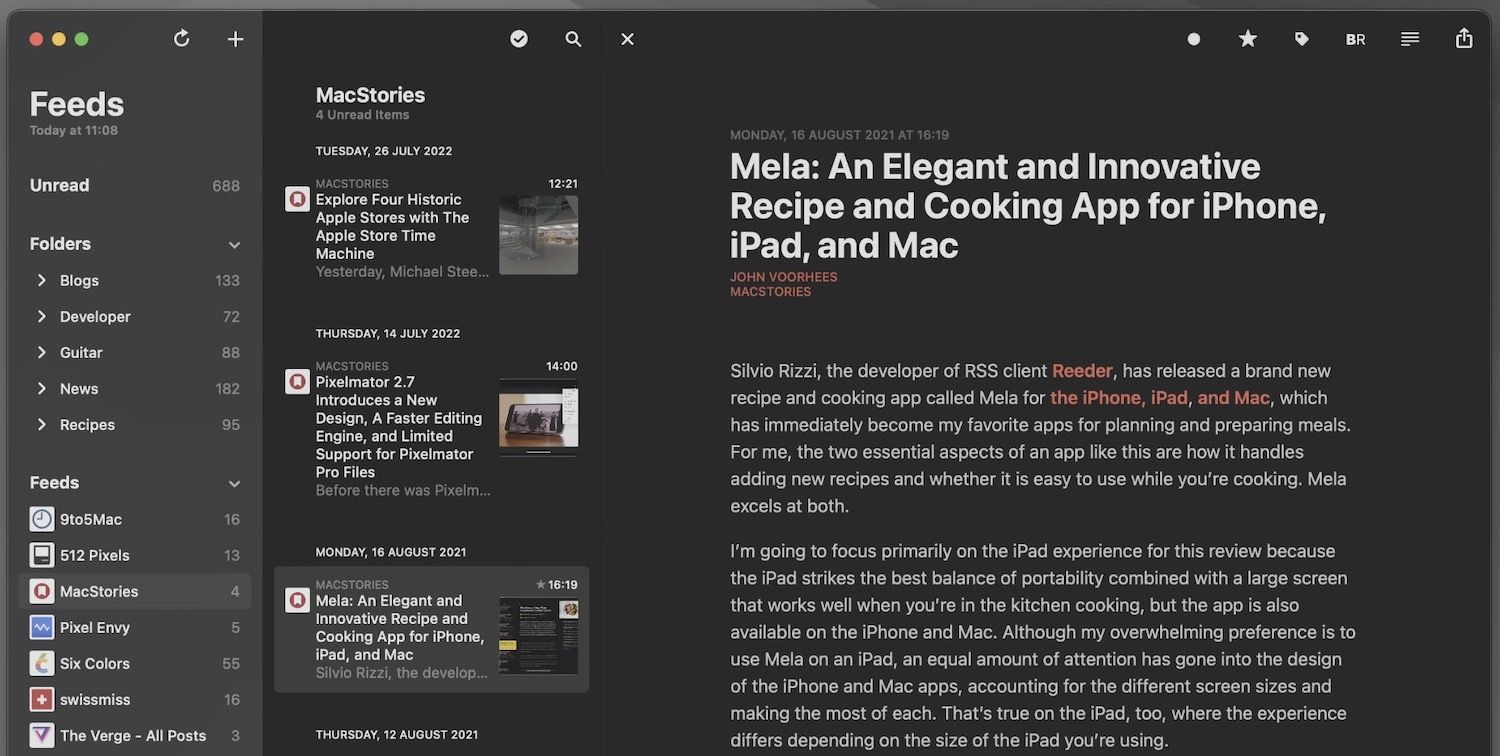Share the Mela article
This screenshot has width=1500, height=756.
coord(1463,38)
